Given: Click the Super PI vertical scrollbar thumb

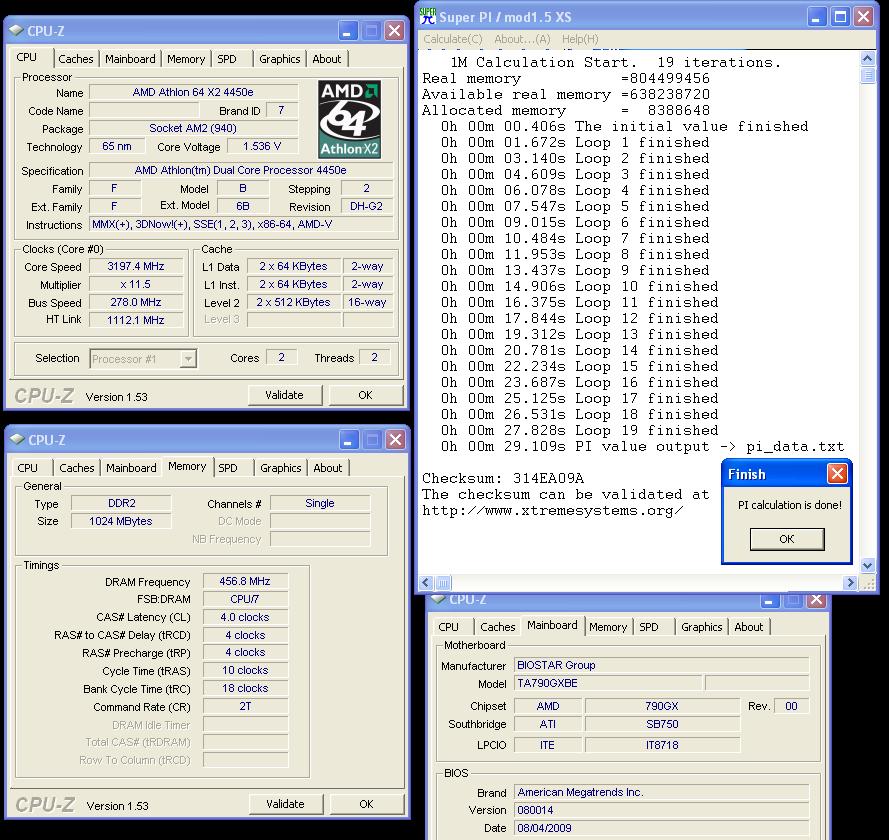Looking at the screenshot, I should tap(867, 75).
